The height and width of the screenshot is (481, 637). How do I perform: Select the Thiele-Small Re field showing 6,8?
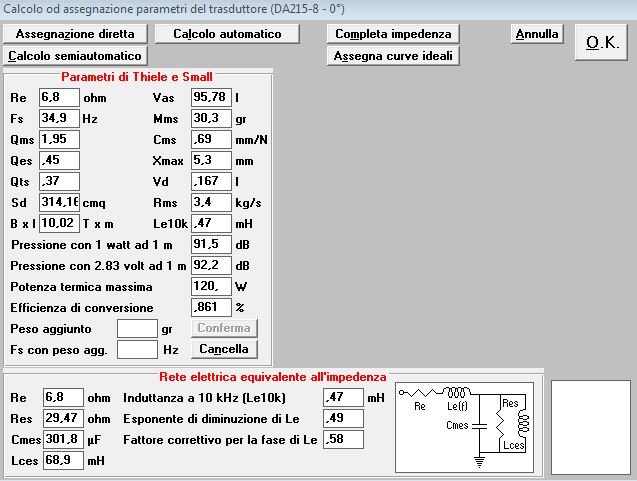pyautogui.click(x=59, y=98)
